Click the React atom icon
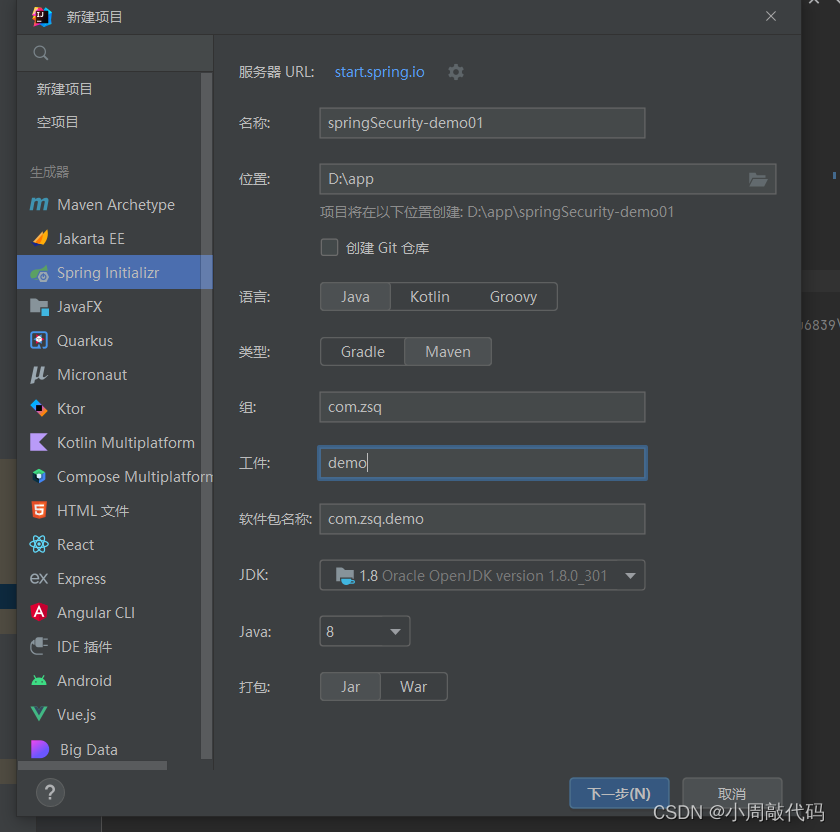Image resolution: width=840 pixels, height=832 pixels. (x=39, y=544)
